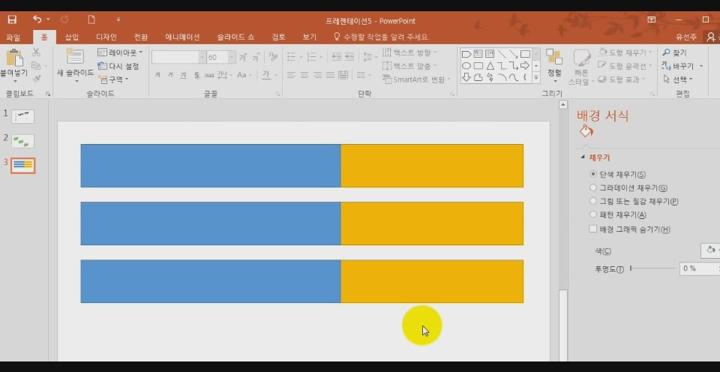Viewport: 720px width, 372px height.
Task: Switch to the Review (검토) tab
Action: (x=278, y=37)
